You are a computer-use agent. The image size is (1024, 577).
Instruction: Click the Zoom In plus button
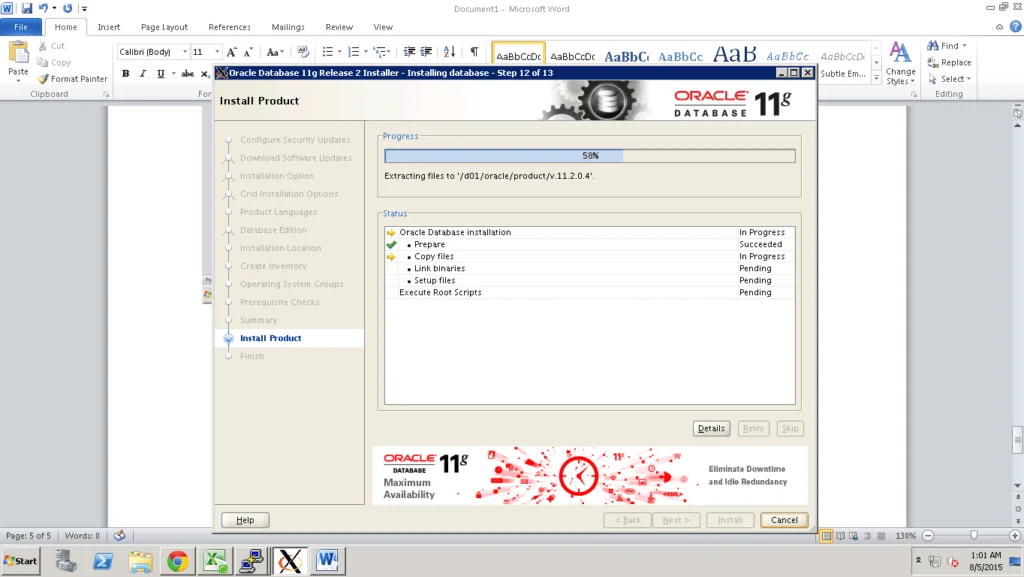[1014, 536]
